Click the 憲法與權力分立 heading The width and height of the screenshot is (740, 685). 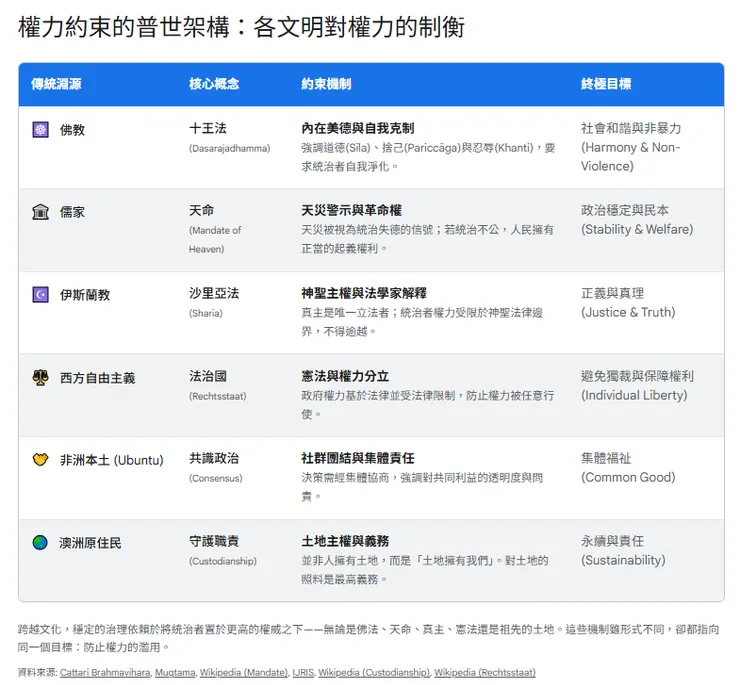pos(345,376)
